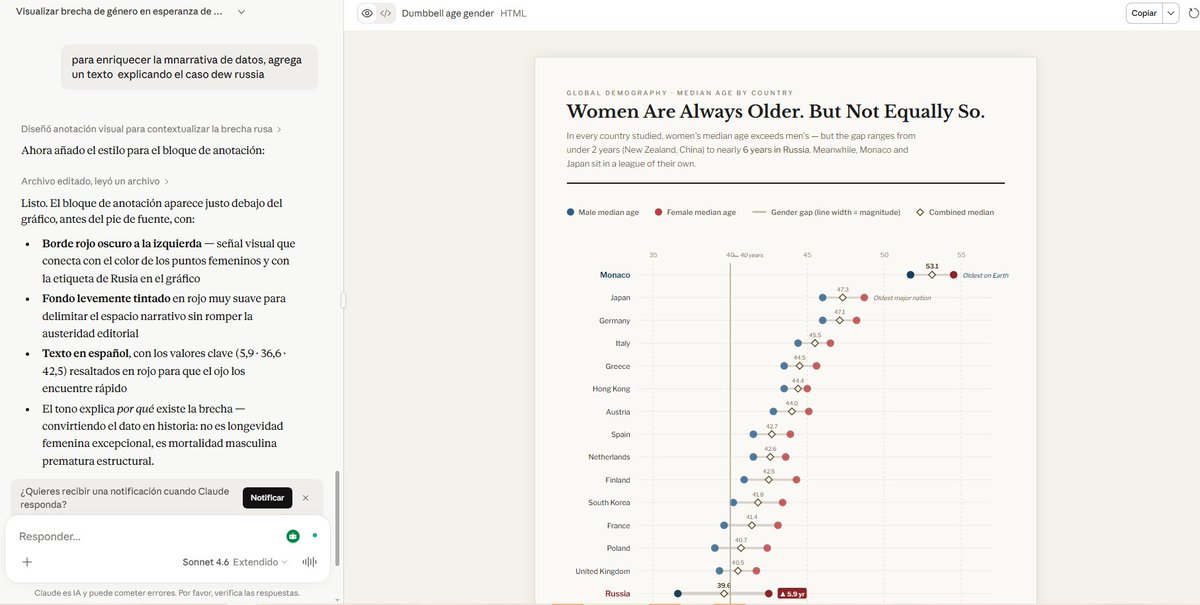Click the United Kingdom row label
The image size is (1200, 605).
603,571
